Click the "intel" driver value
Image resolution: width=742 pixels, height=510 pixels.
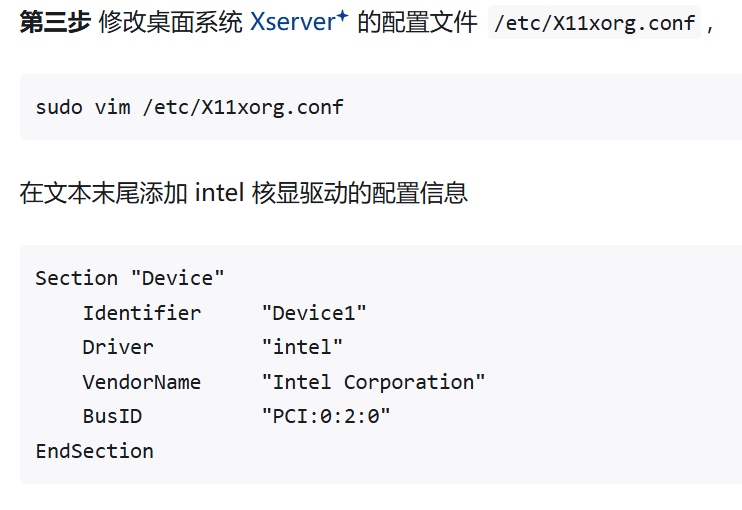[302, 347]
